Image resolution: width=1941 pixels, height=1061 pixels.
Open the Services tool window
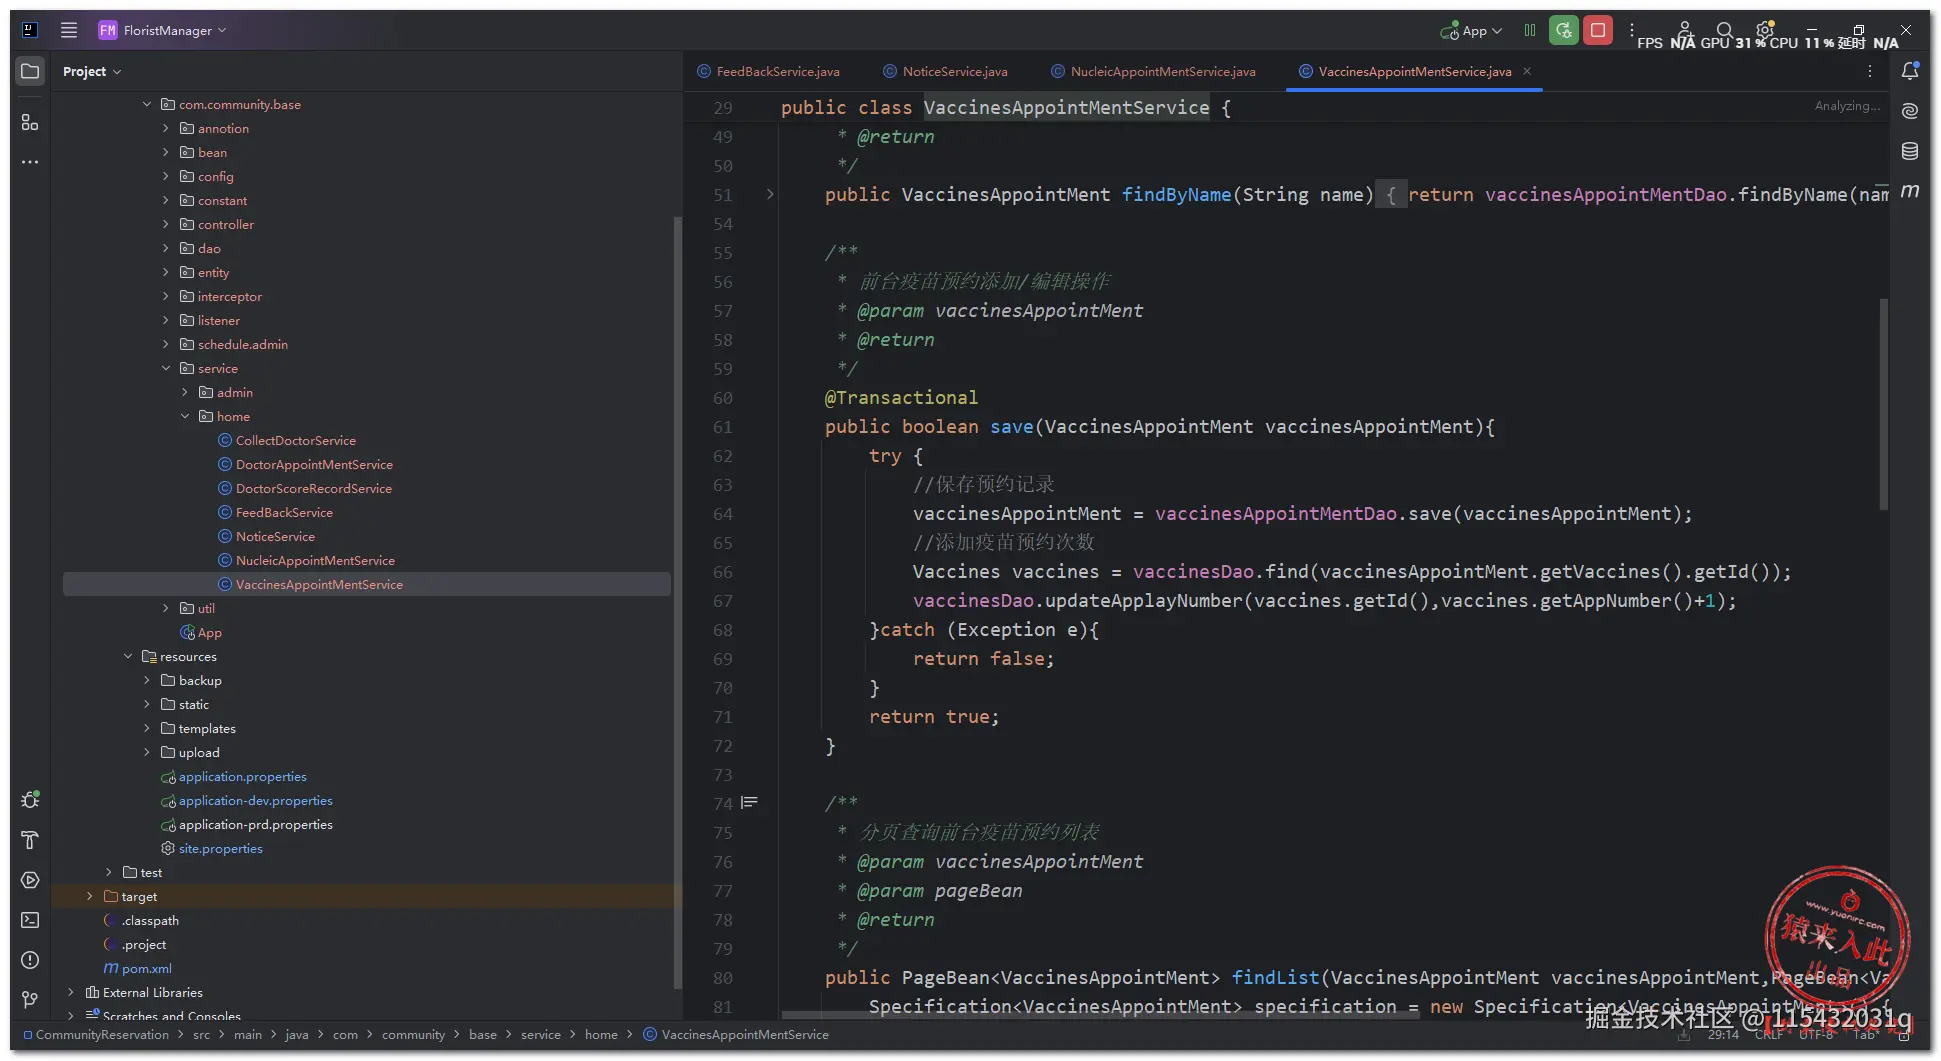[x=30, y=880]
